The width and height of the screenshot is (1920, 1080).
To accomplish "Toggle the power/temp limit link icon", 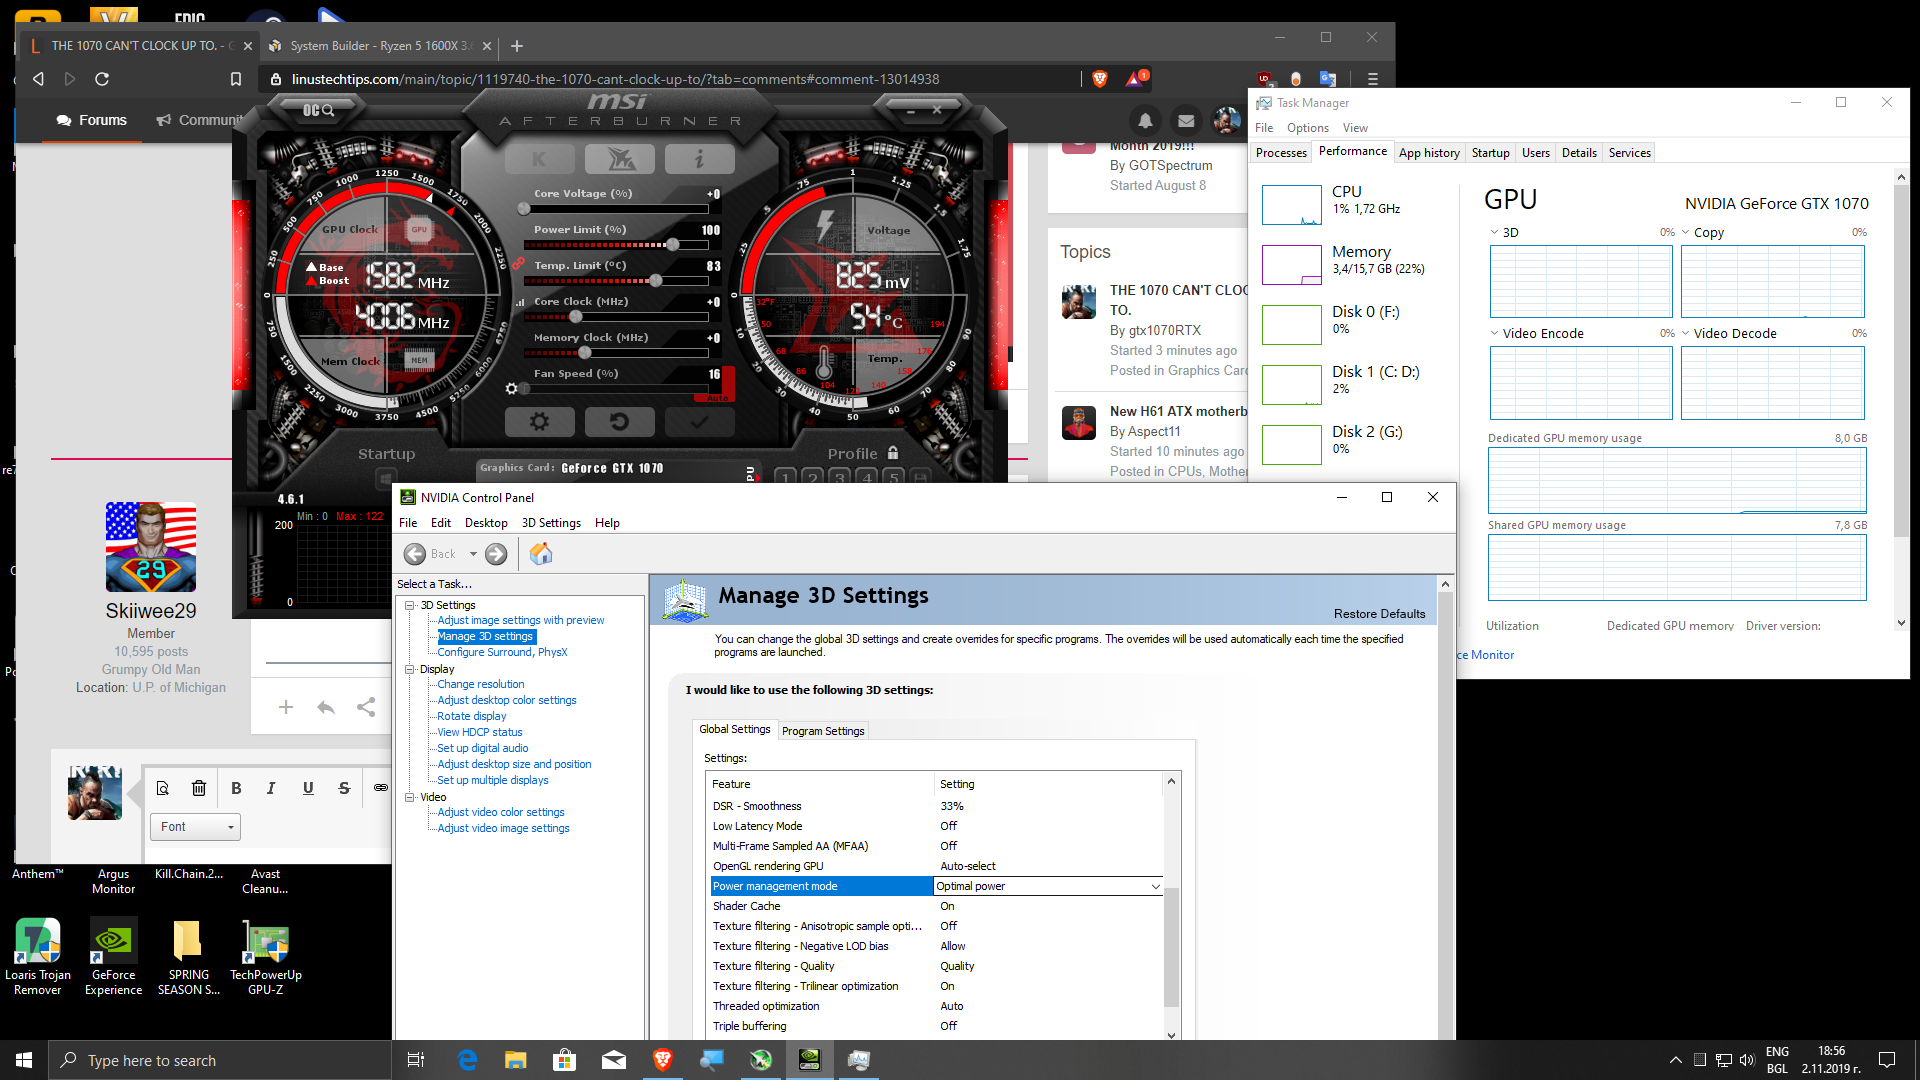I will click(518, 264).
